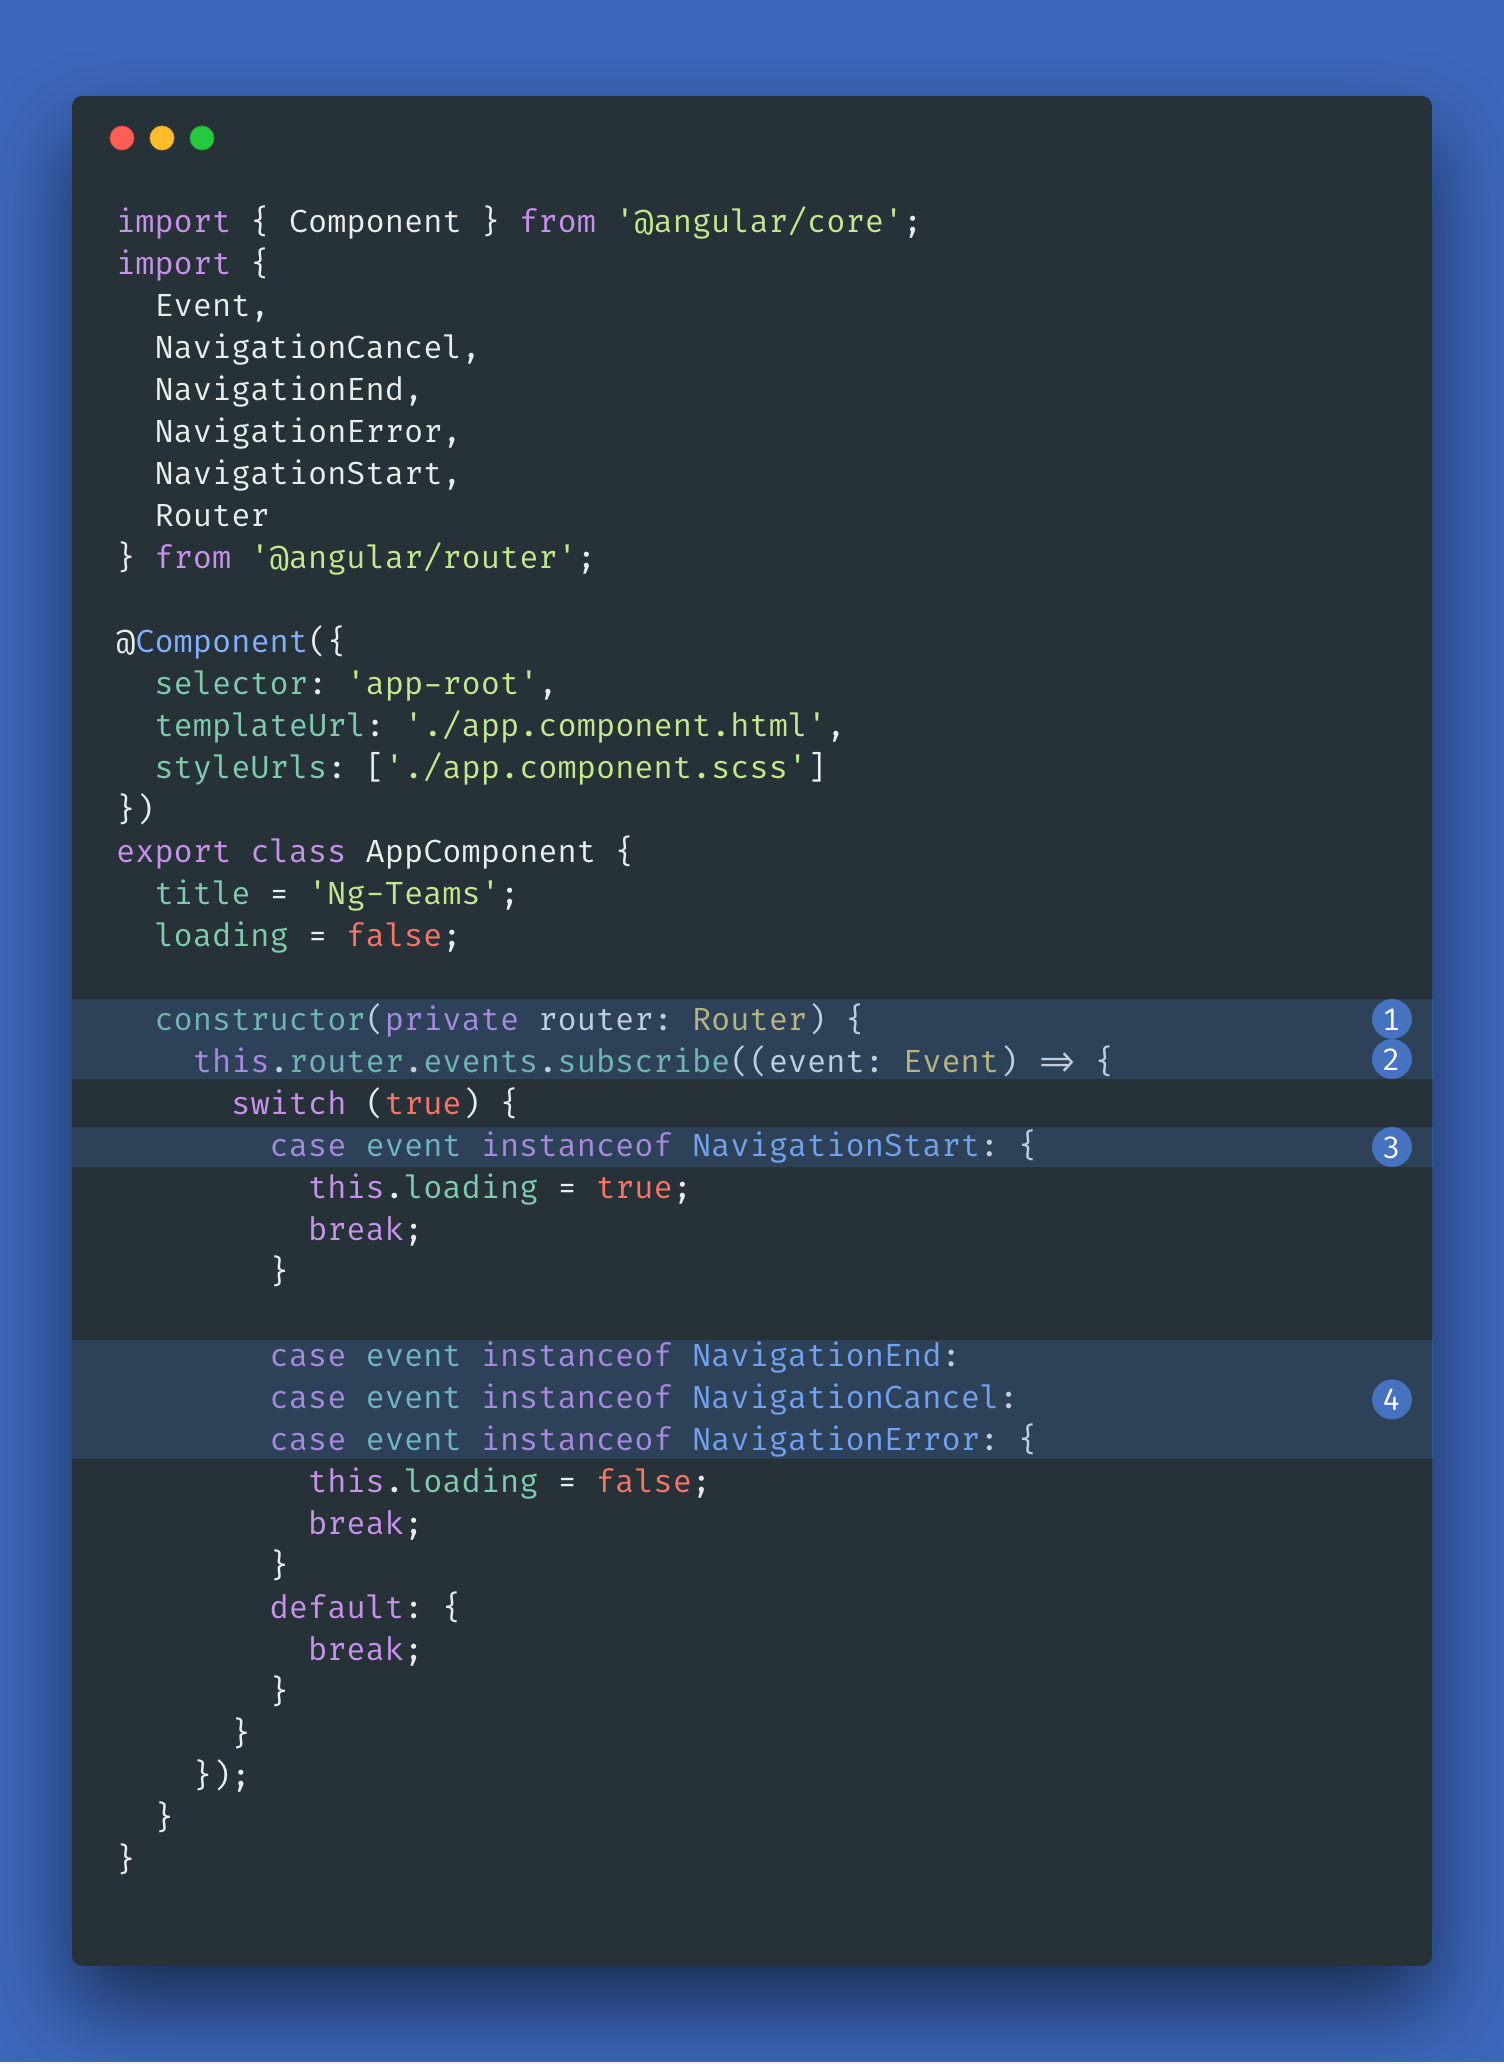Click "Router" in the import list
This screenshot has height=2064, width=1504.
click(x=212, y=515)
